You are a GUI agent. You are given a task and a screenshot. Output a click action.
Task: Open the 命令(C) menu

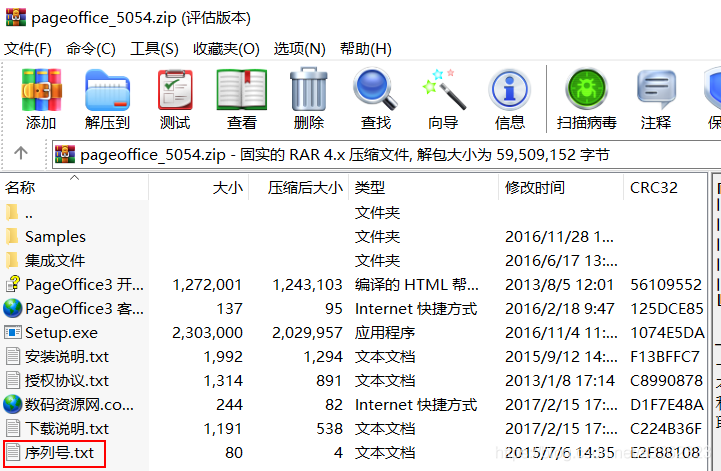click(91, 48)
